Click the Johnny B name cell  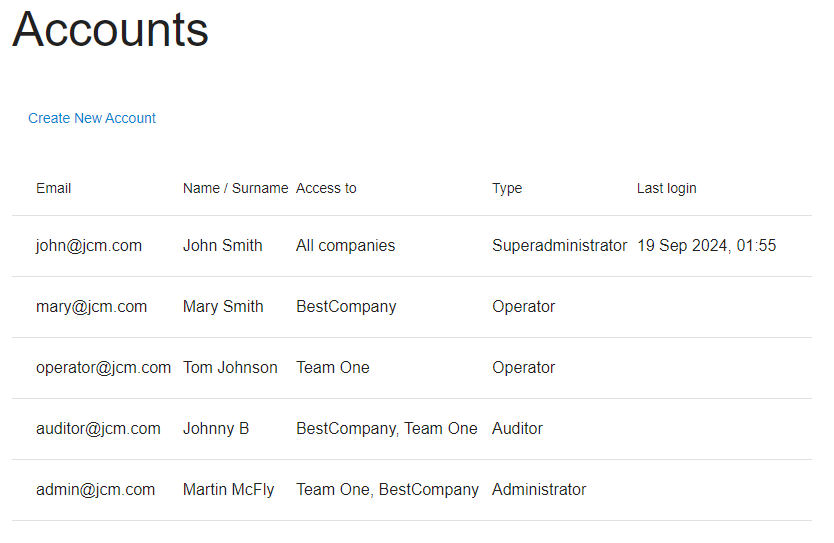(x=216, y=429)
